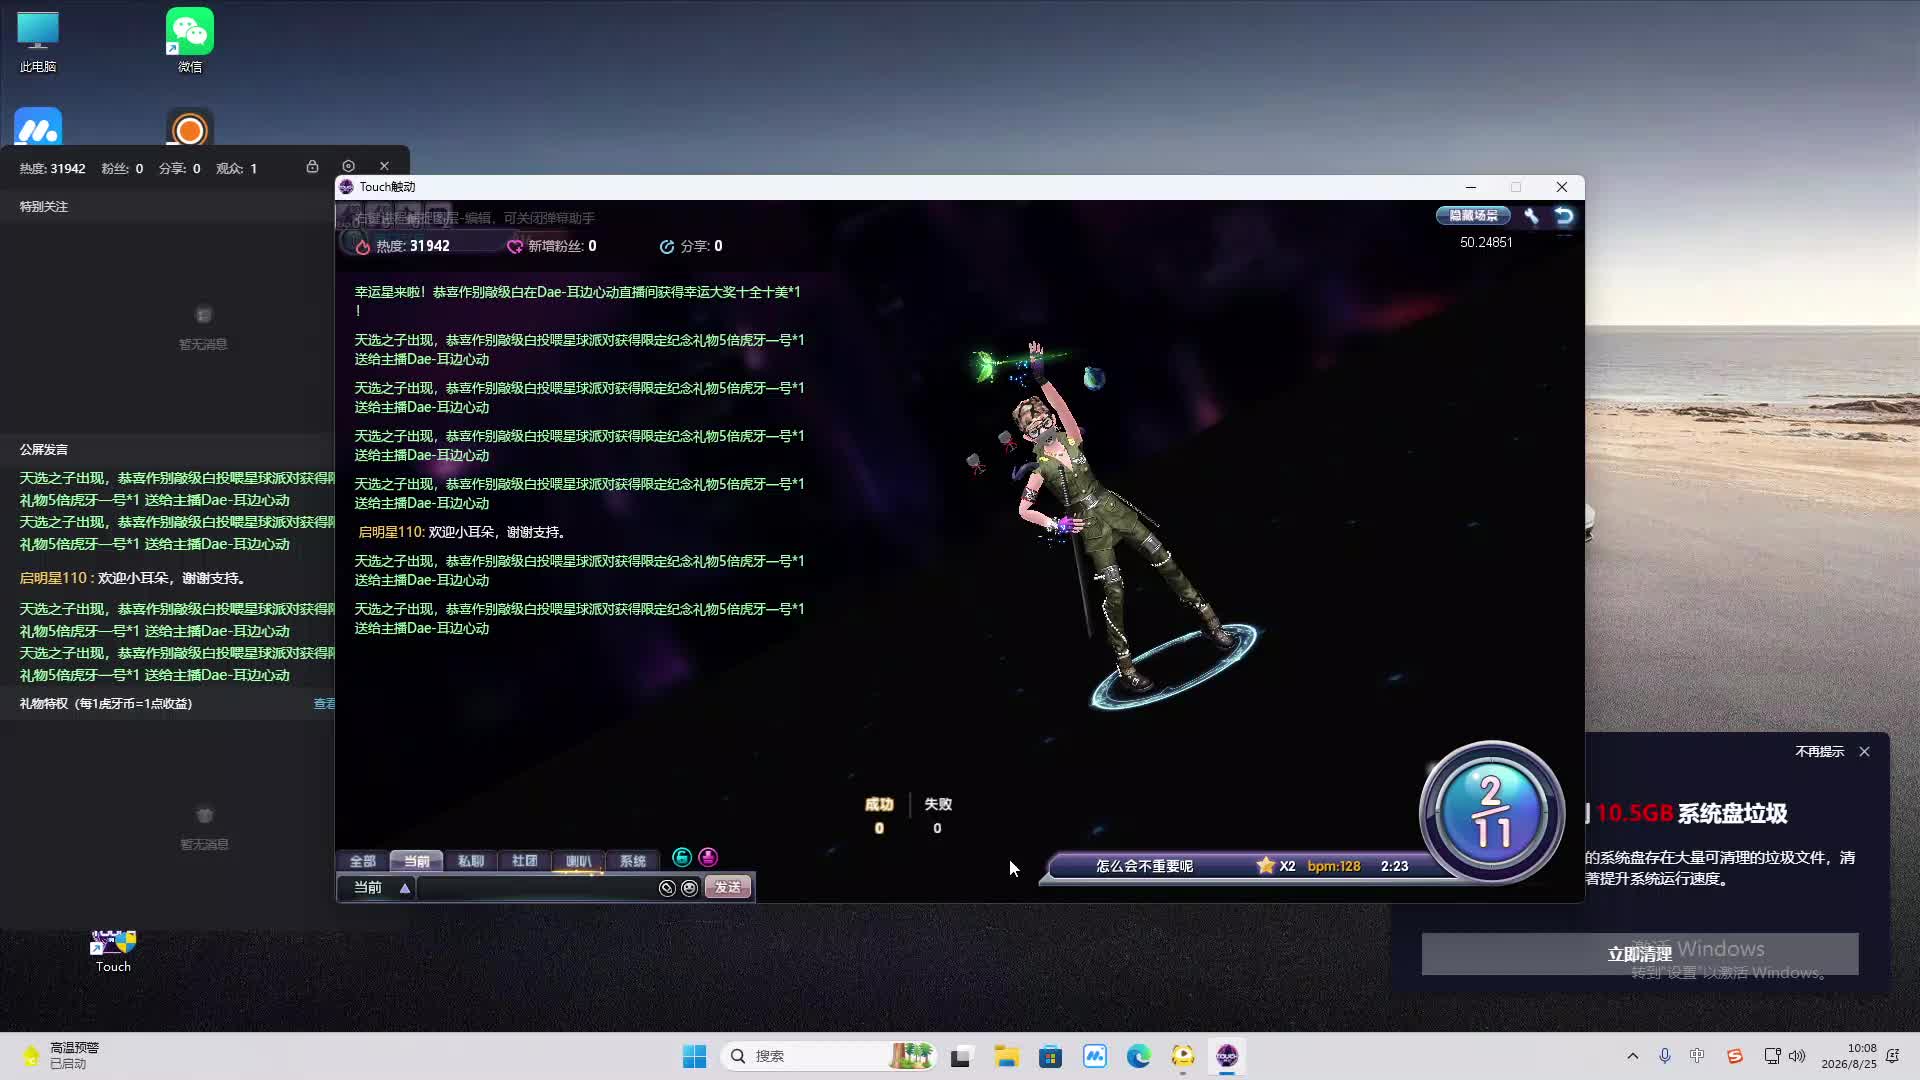
Task: Close the left stats overlay panel
Action: coord(384,166)
